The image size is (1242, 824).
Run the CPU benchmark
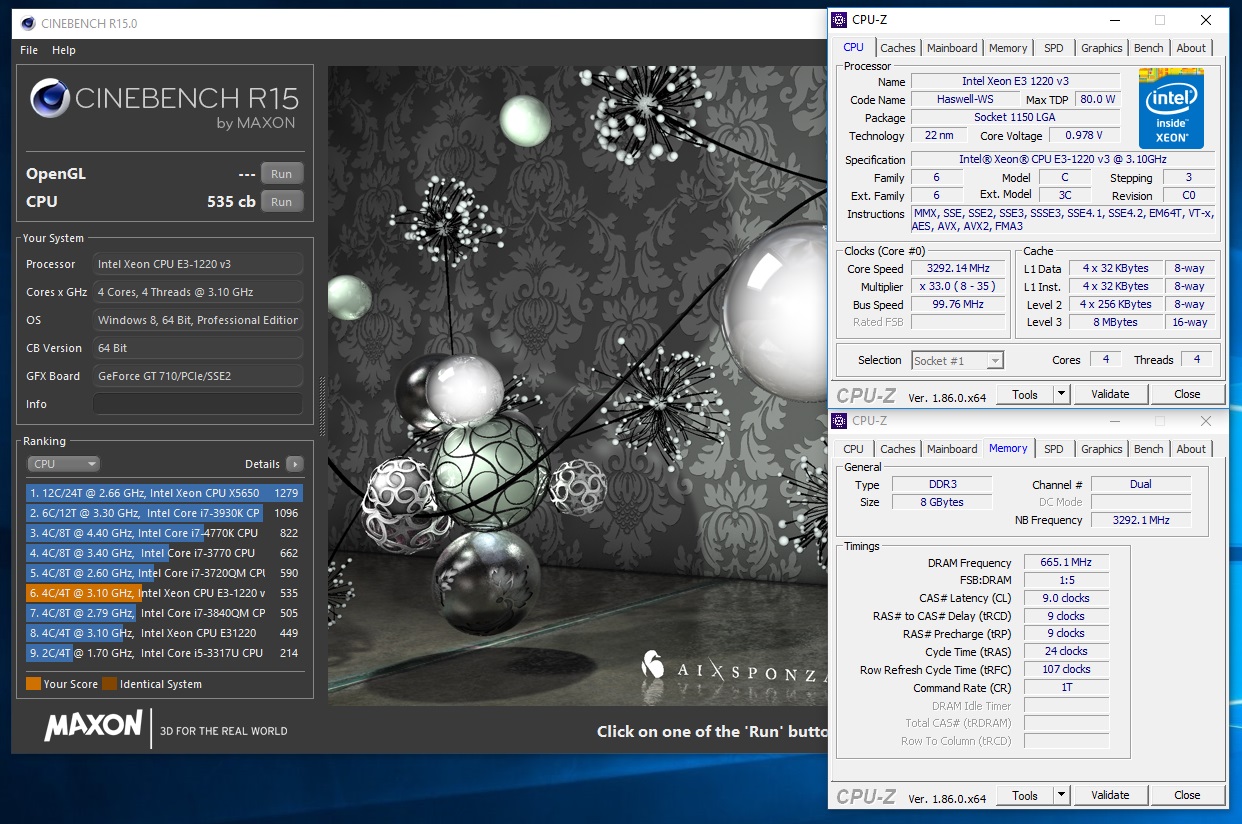point(282,202)
